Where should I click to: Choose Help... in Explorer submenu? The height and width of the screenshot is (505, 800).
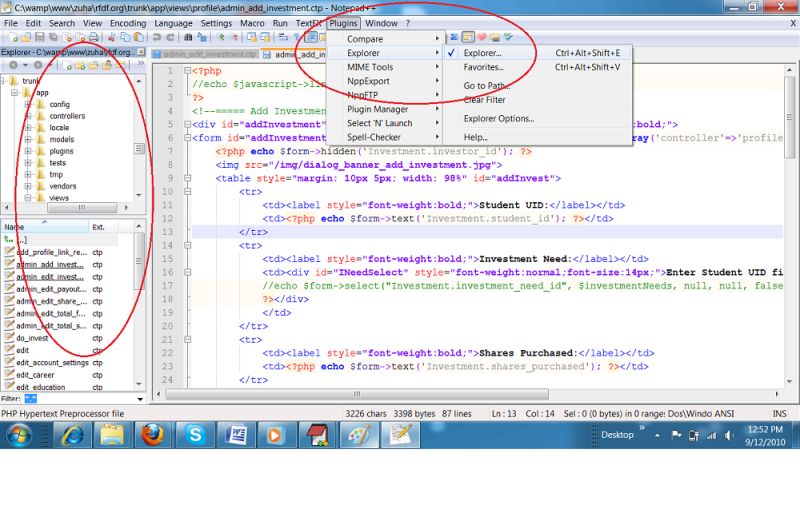[538, 137]
